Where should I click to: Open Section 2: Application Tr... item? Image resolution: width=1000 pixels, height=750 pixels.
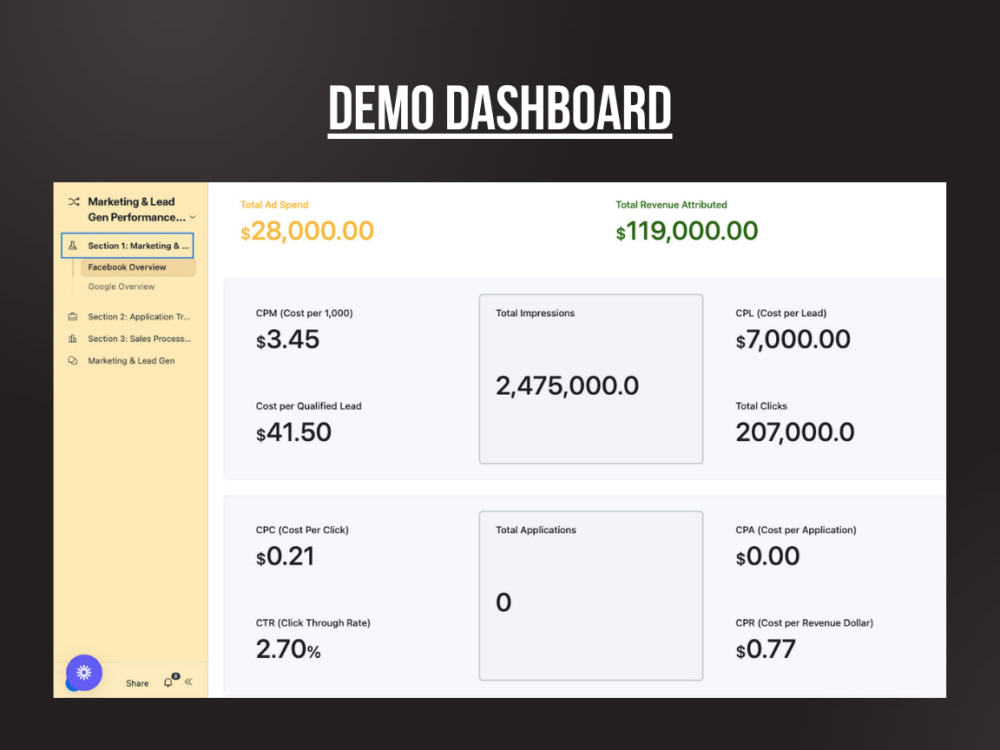pos(138,316)
